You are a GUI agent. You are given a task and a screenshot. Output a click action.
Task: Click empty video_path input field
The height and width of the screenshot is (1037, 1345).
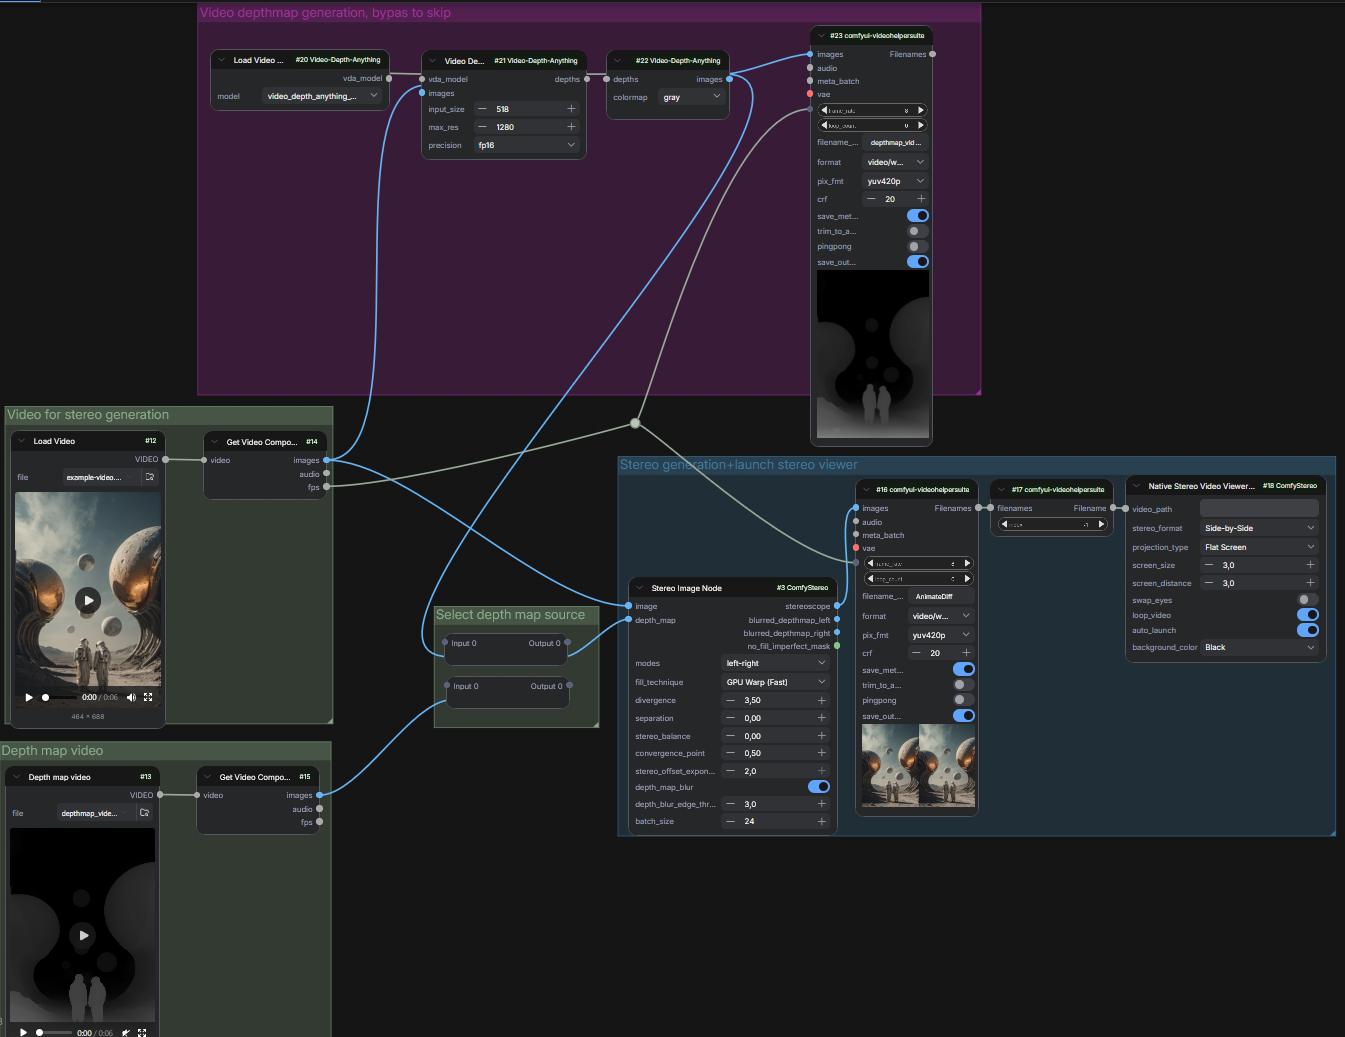[x=1259, y=509]
